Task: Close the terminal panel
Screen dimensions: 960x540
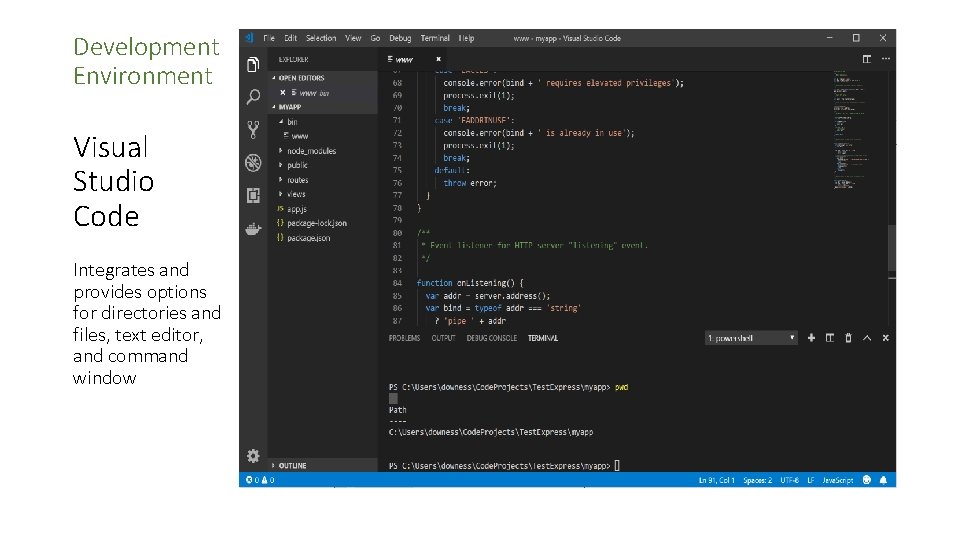Action: click(885, 338)
